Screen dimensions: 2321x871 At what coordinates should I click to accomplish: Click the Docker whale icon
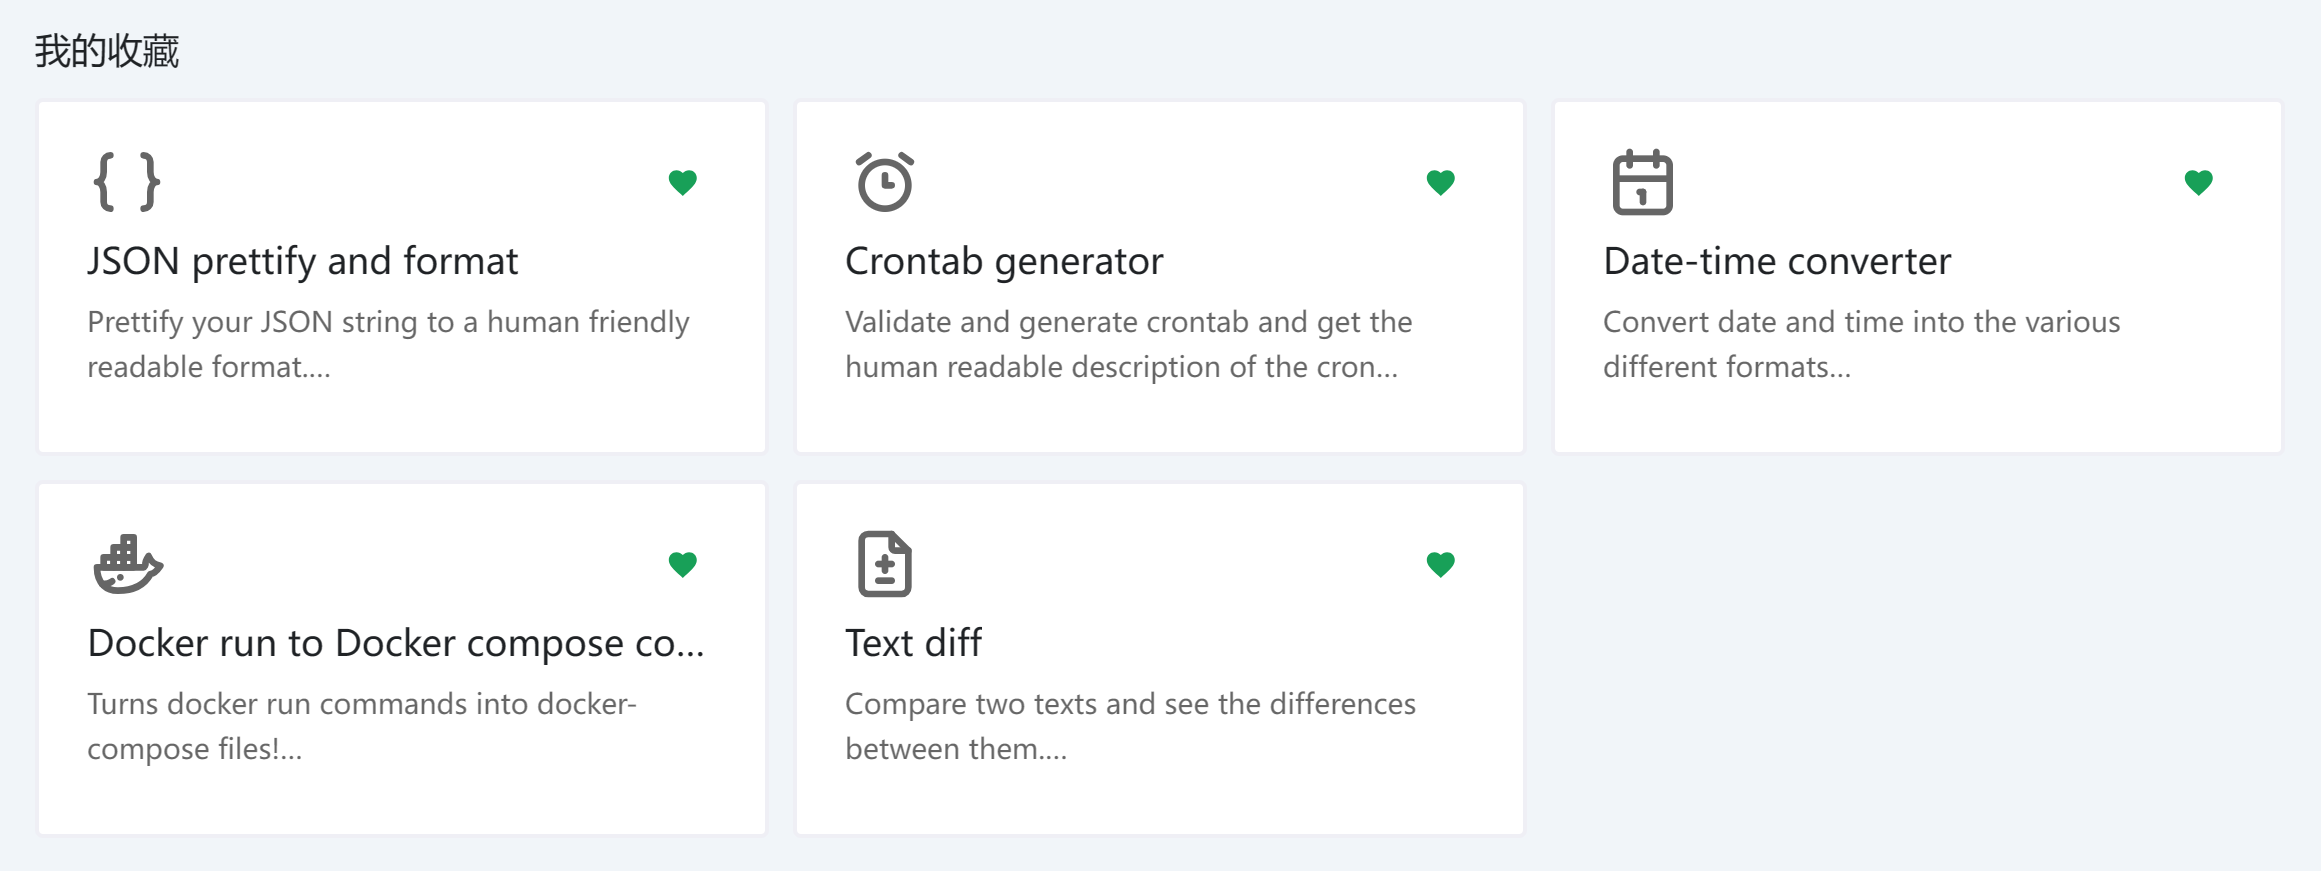tap(127, 564)
